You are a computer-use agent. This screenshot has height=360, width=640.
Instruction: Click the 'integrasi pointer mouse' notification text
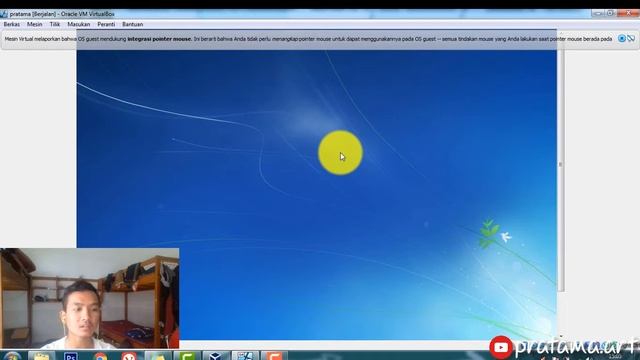(x=159, y=39)
